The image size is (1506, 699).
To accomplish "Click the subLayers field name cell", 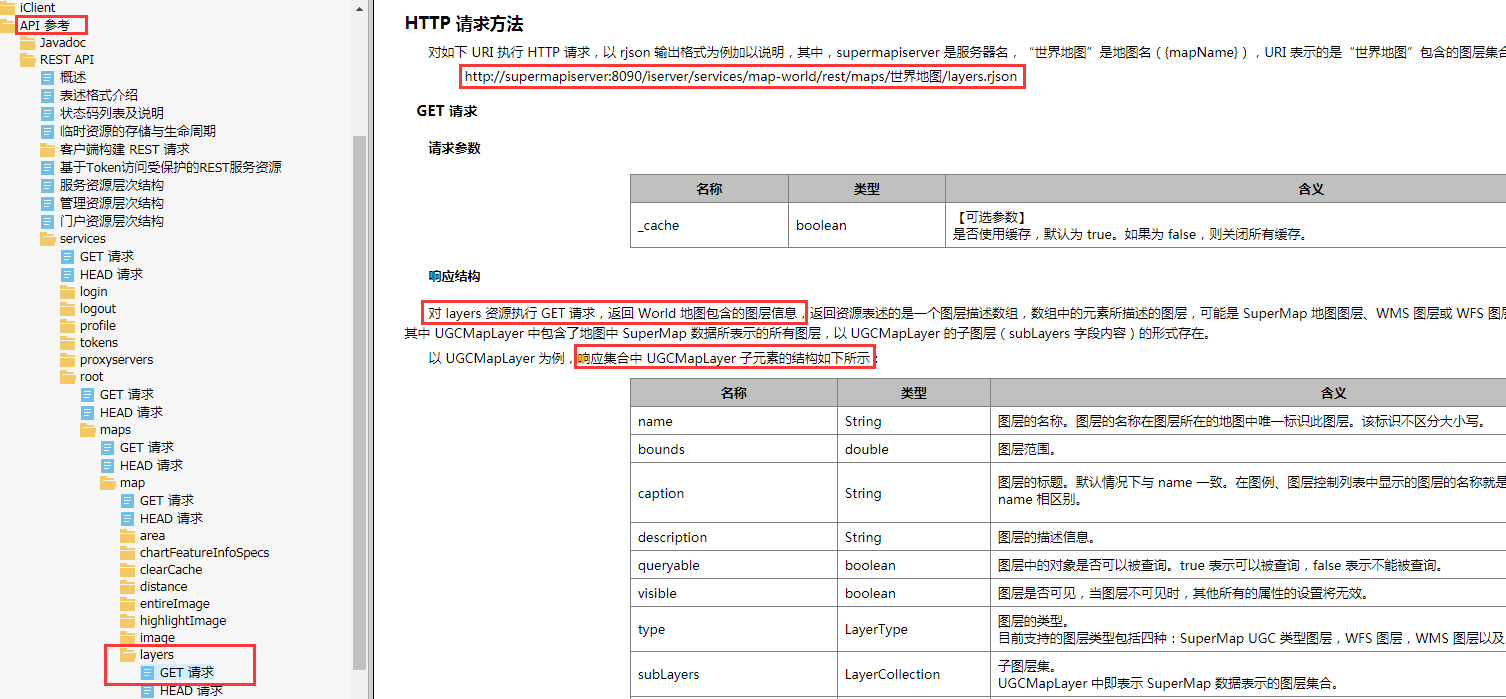I will click(x=733, y=674).
